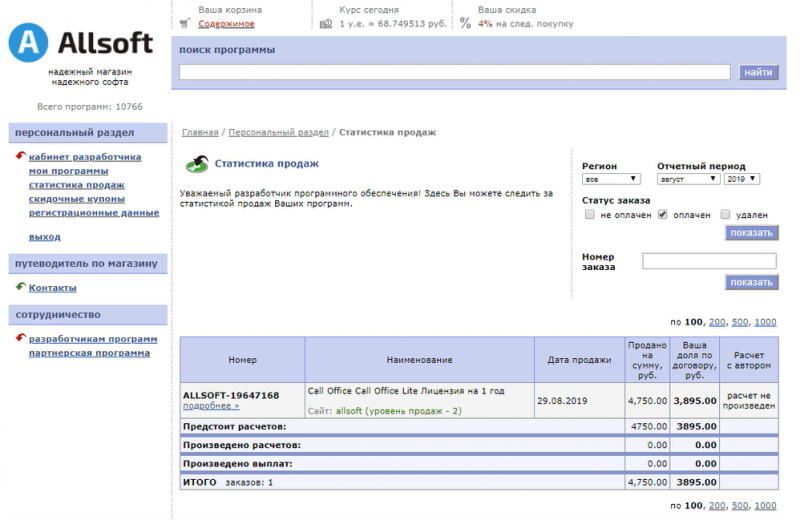Click the 'сотрудничество' section header
The height and width of the screenshot is (520, 800).
tap(88, 315)
